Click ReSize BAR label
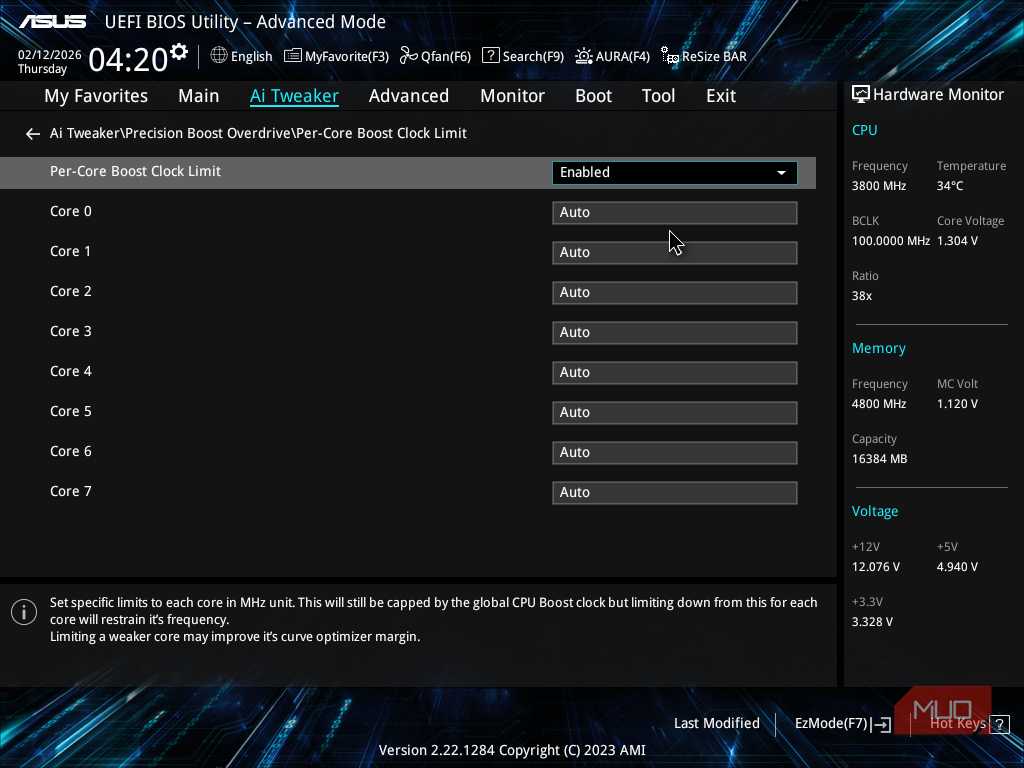 [714, 57]
